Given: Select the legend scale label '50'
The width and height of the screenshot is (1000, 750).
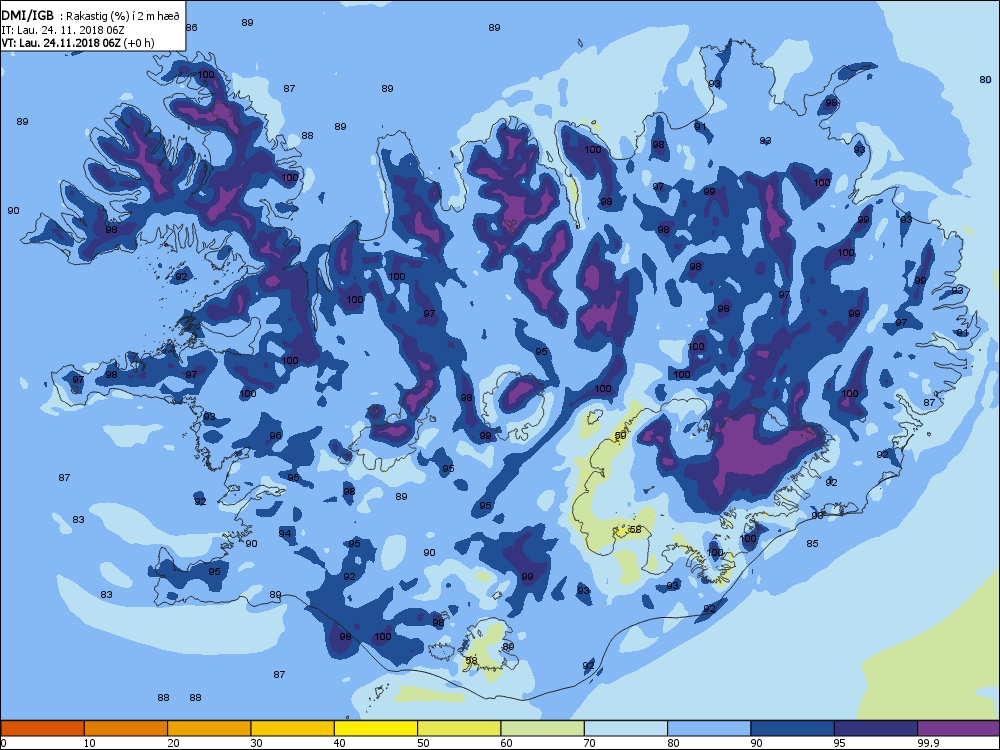Looking at the screenshot, I should click(x=423, y=743).
